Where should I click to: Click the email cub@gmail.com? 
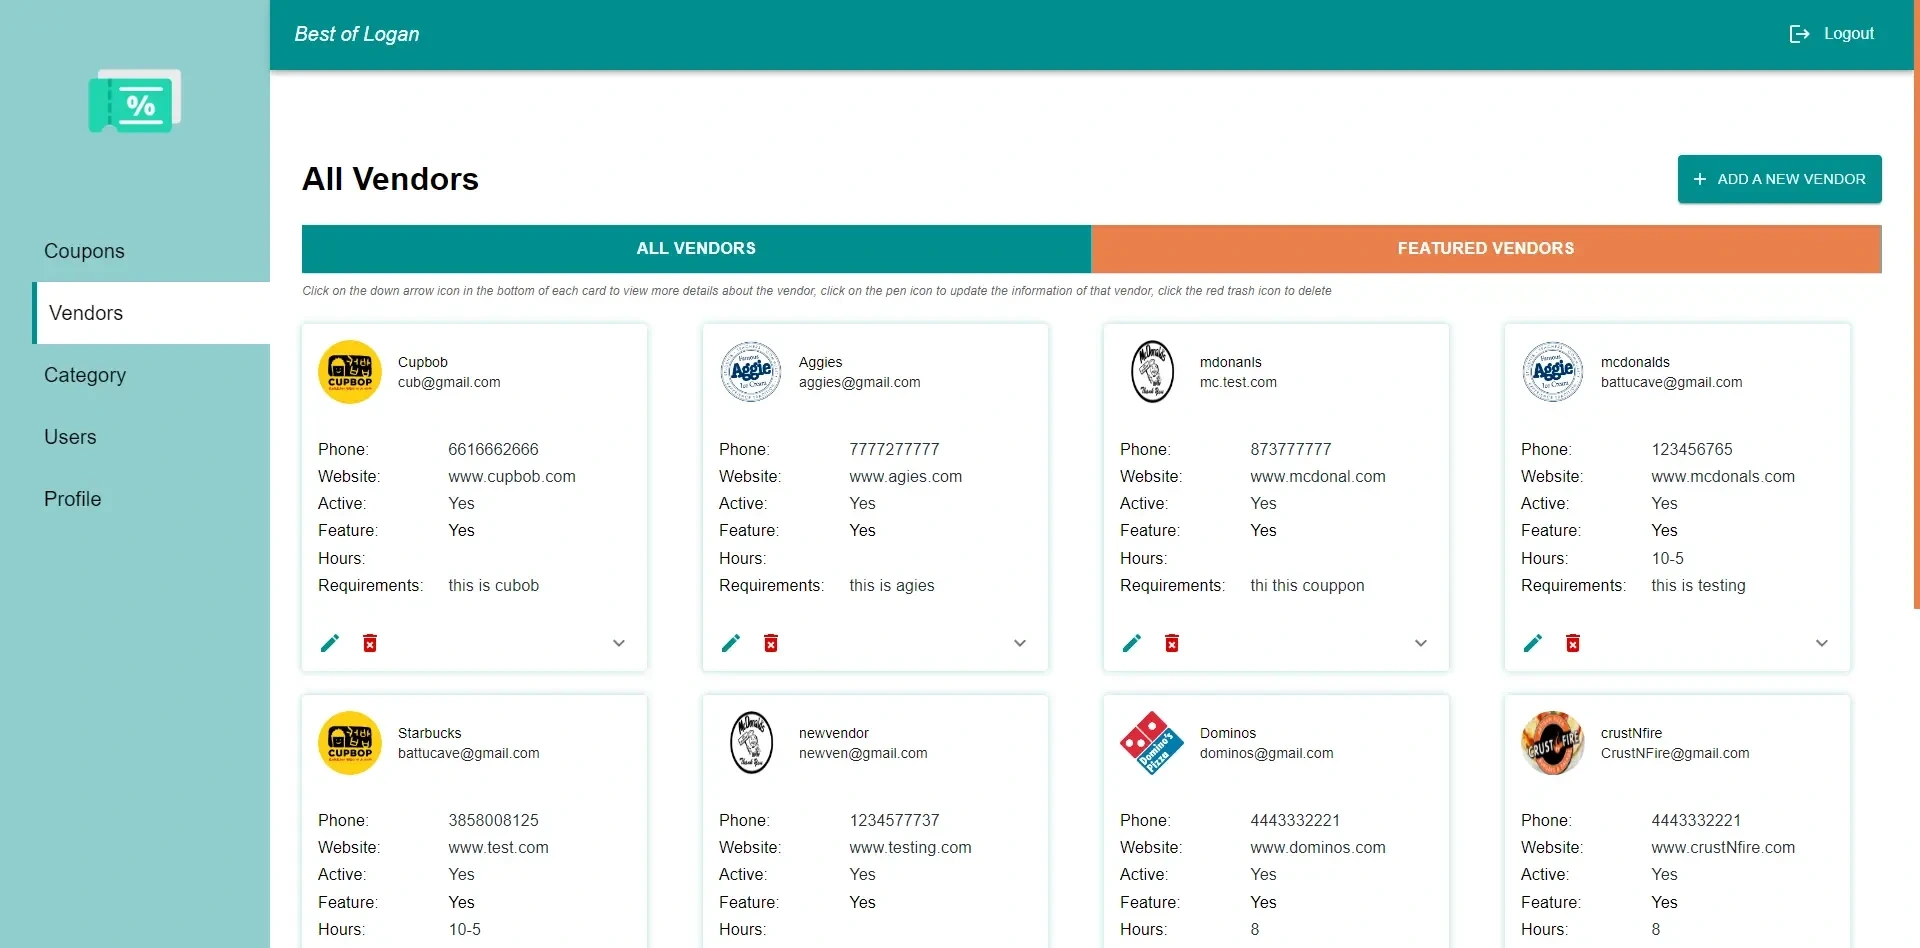[449, 383]
